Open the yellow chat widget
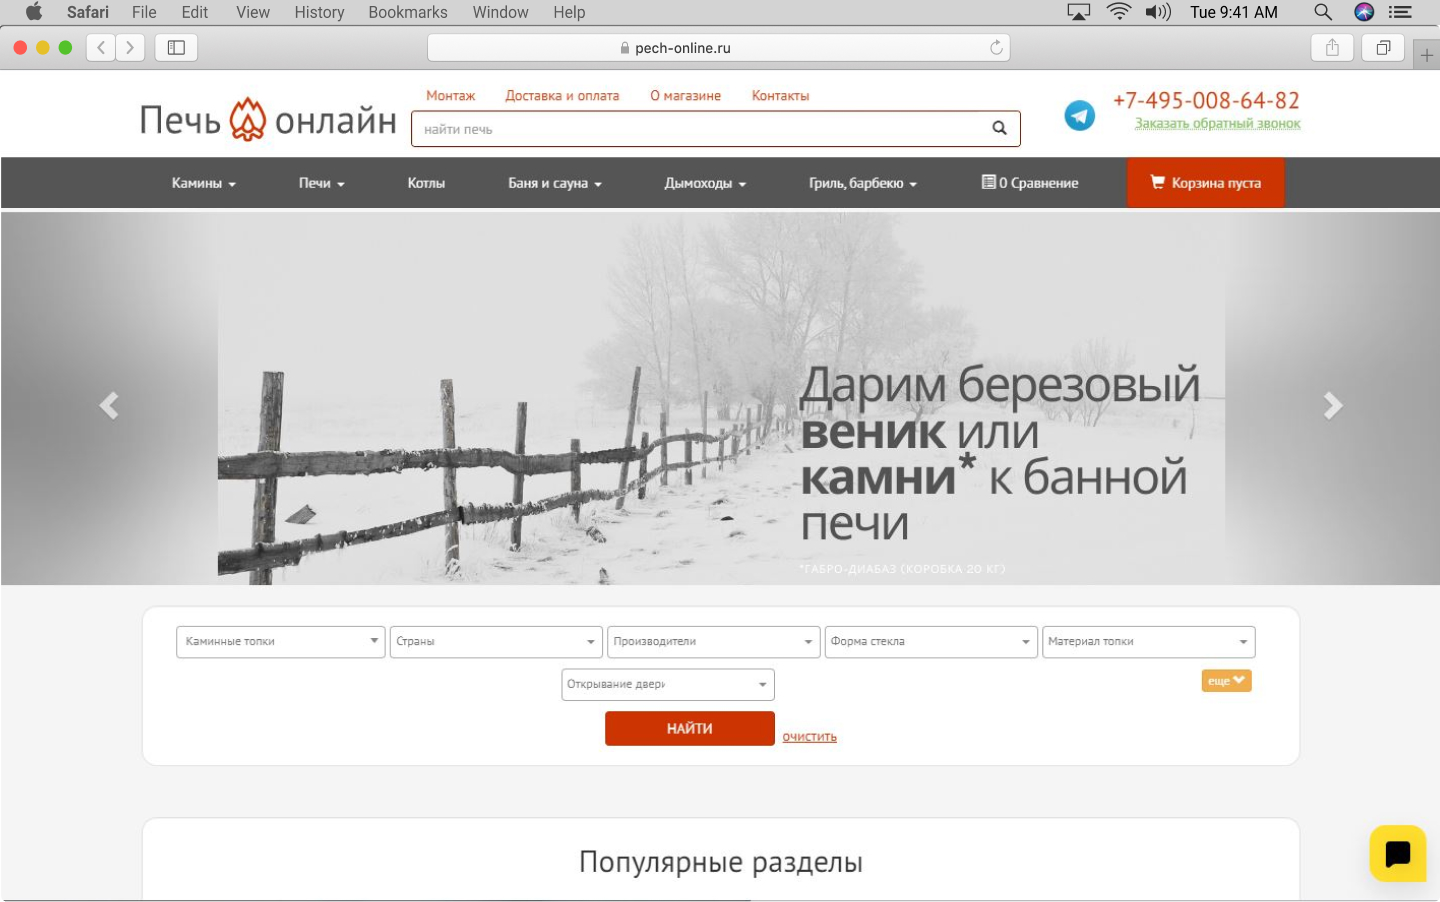 [x=1397, y=853]
